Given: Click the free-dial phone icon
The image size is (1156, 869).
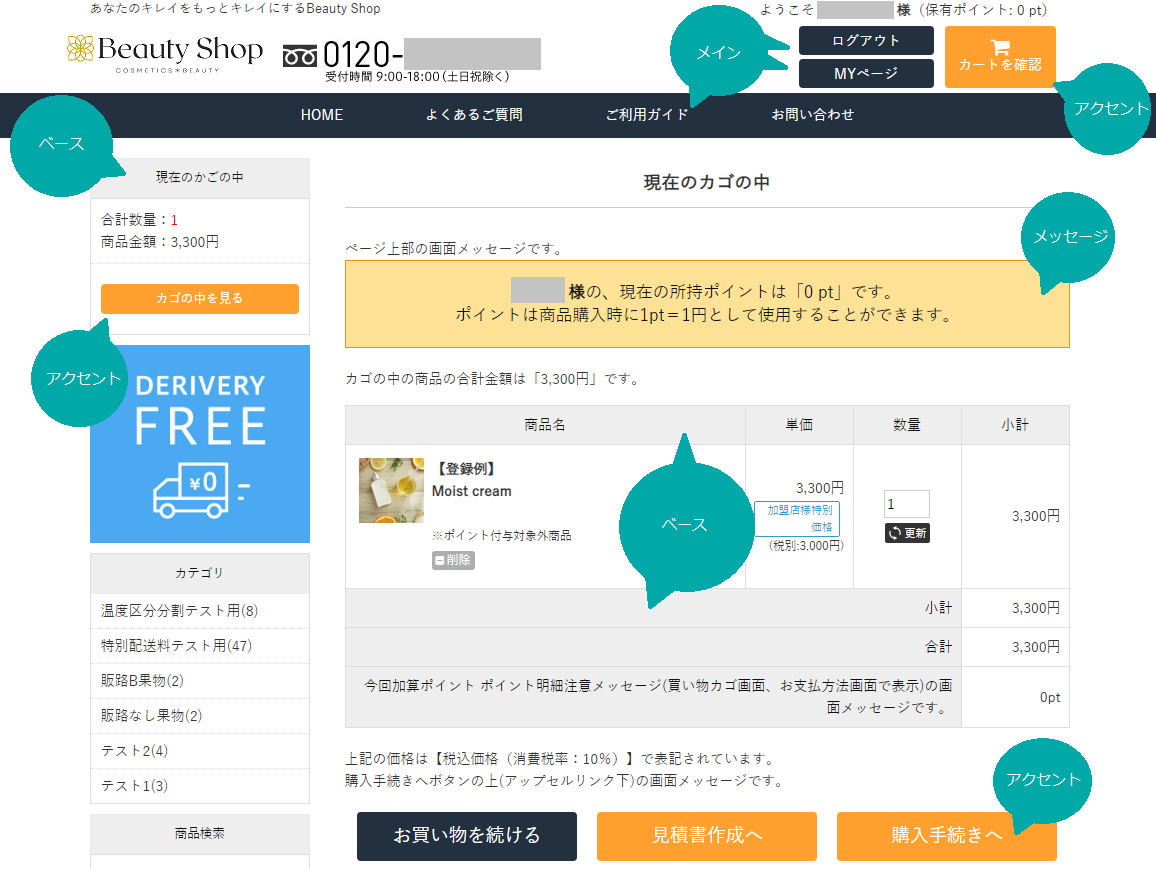Looking at the screenshot, I should (x=300, y=56).
